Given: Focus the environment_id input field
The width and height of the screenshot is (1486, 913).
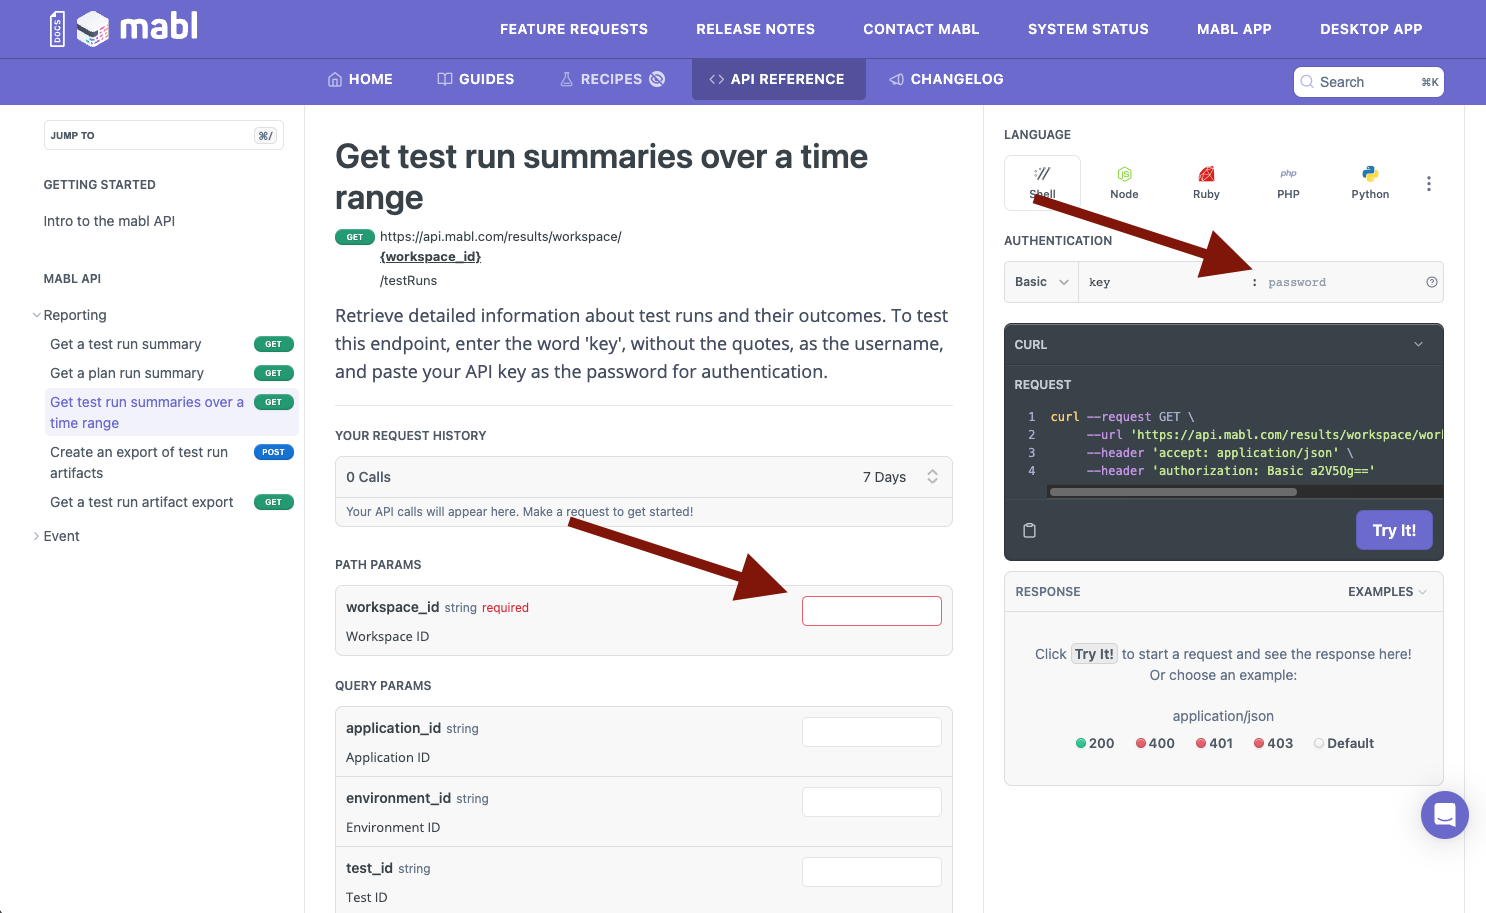Looking at the screenshot, I should point(872,802).
